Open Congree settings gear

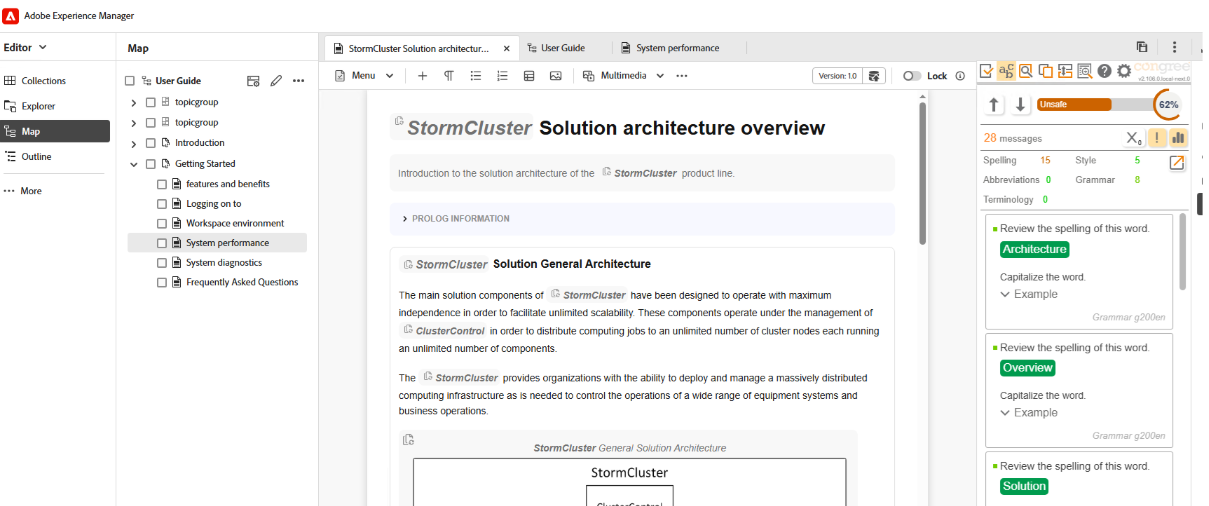(1123, 71)
